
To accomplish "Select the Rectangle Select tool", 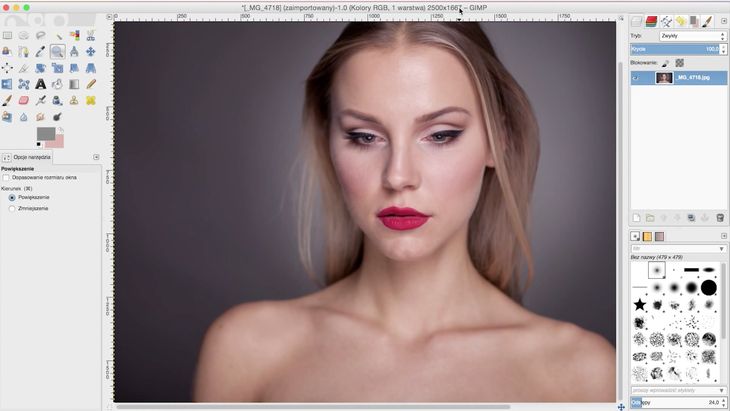I will pyautogui.click(x=7, y=35).
